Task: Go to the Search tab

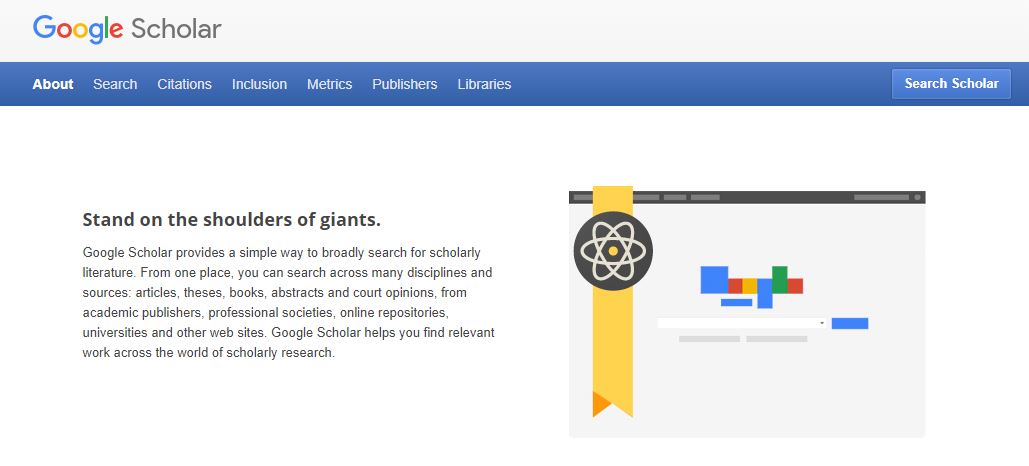Action: click(115, 84)
